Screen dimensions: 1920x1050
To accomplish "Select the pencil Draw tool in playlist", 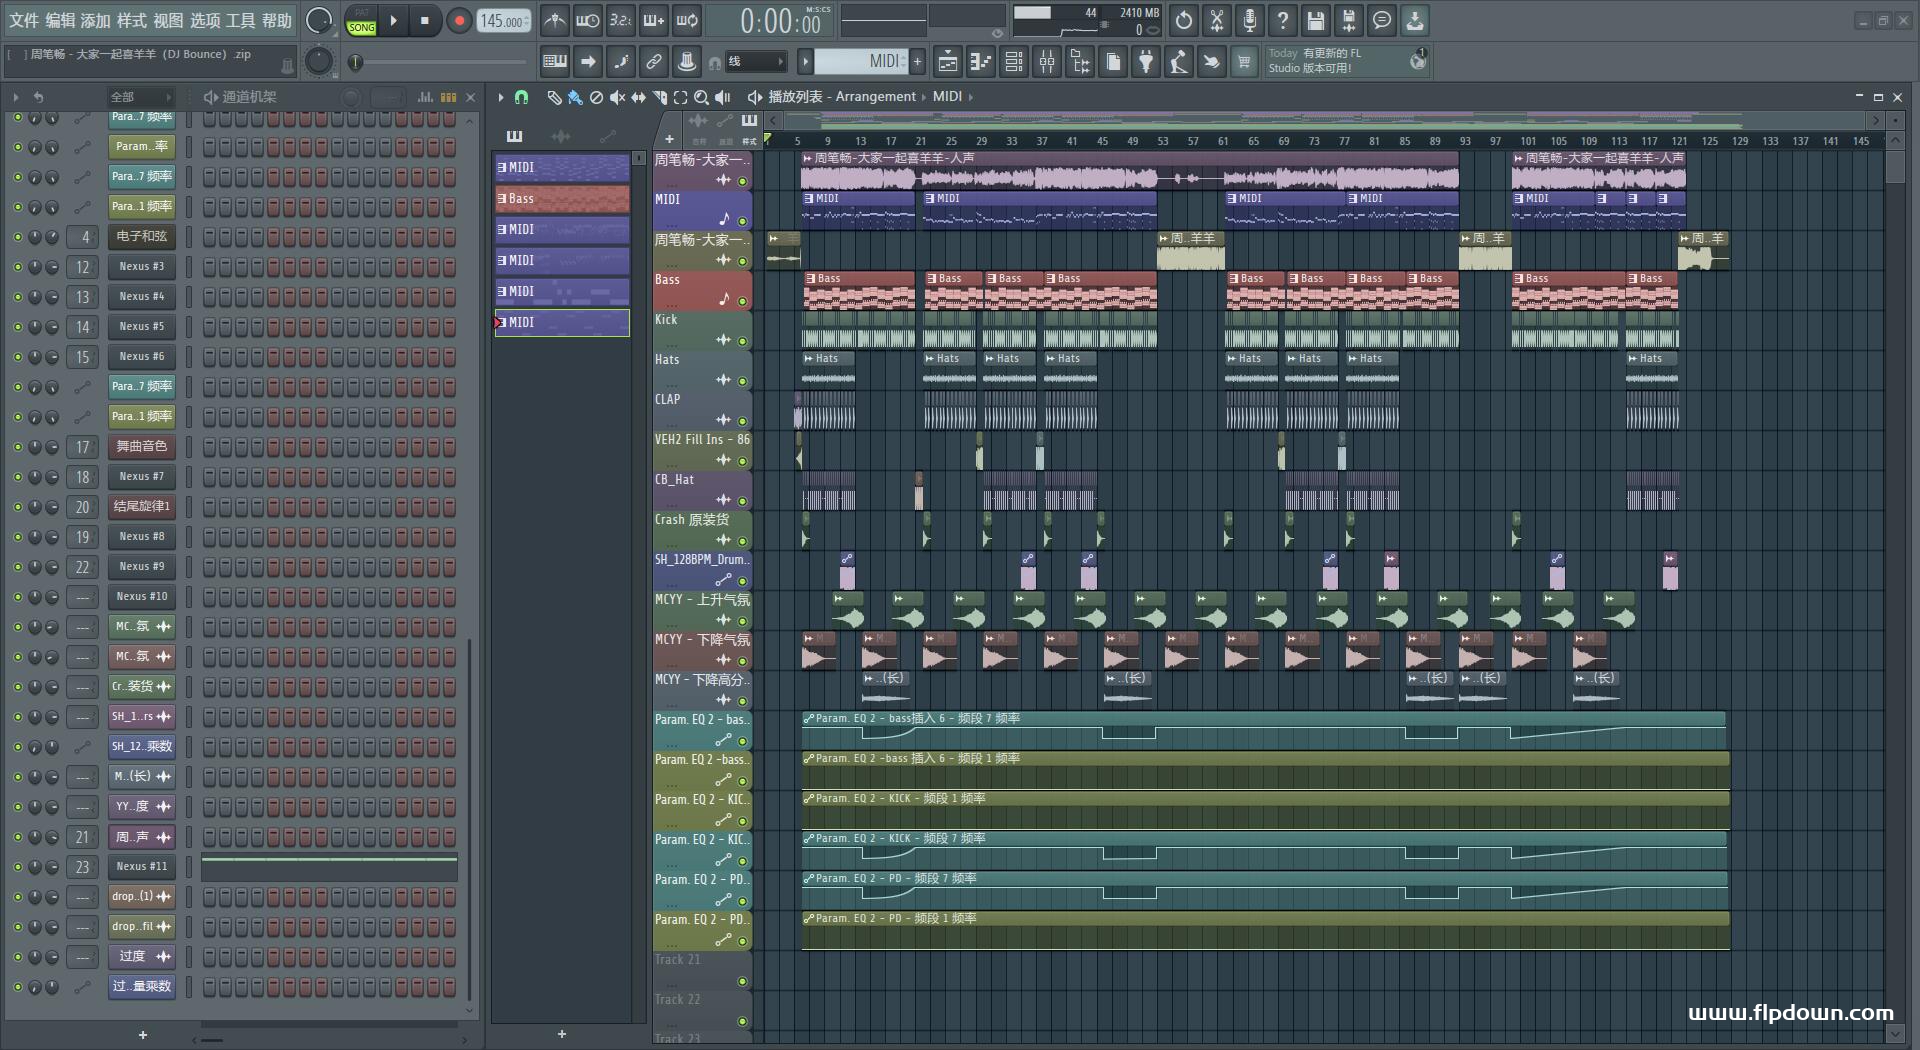I will pos(554,97).
